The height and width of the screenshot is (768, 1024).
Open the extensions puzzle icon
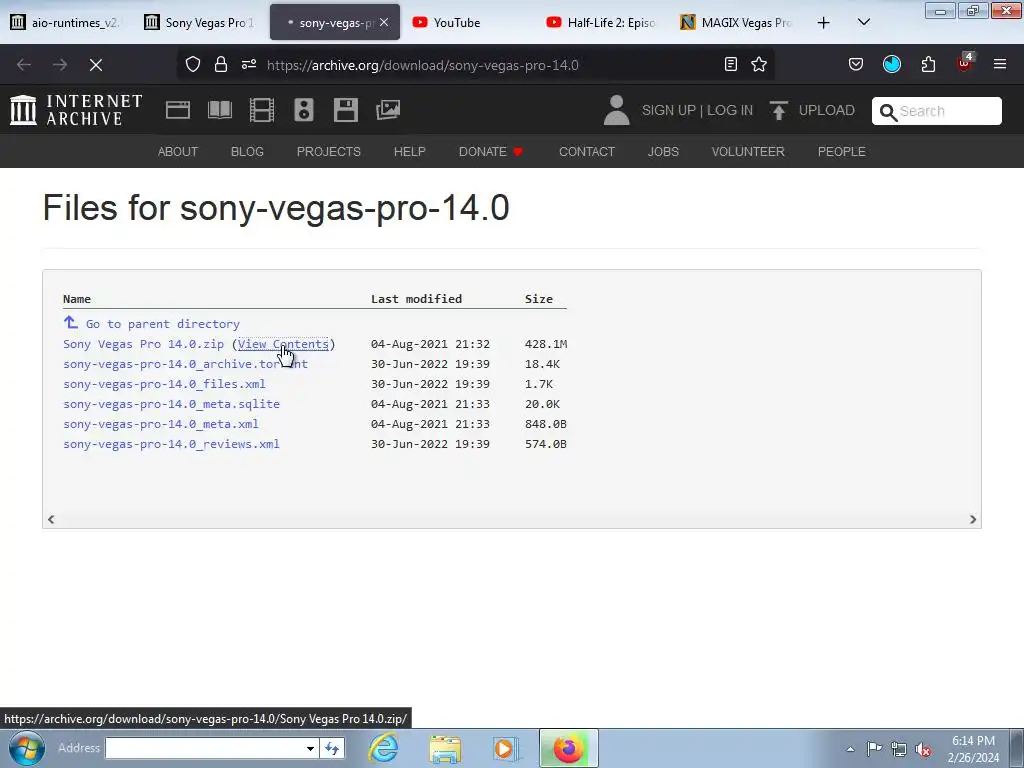pyautogui.click(x=928, y=64)
